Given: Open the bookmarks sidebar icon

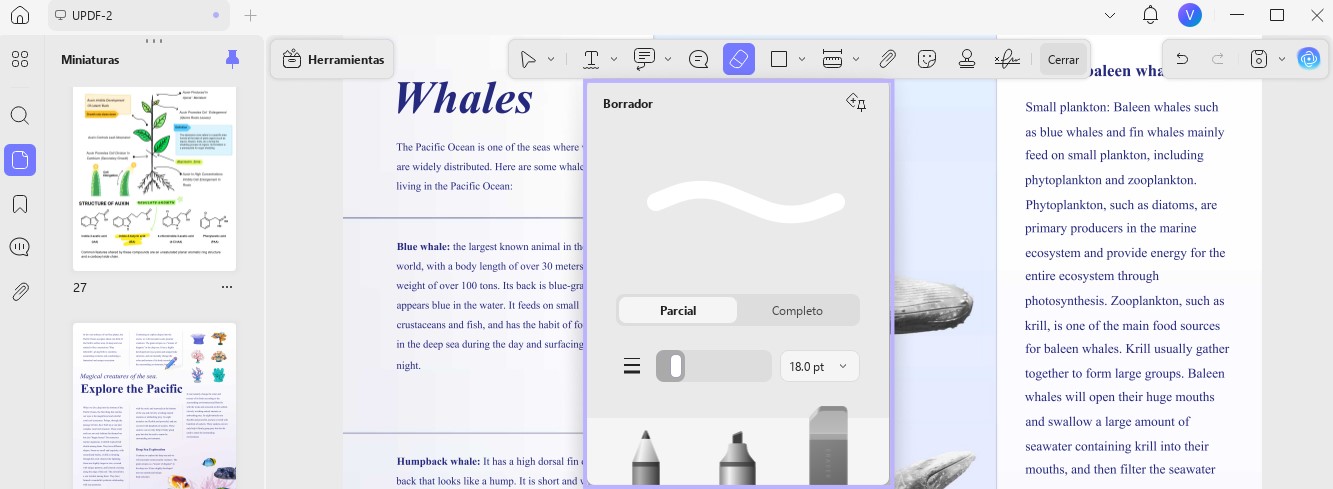Looking at the screenshot, I should point(20,204).
